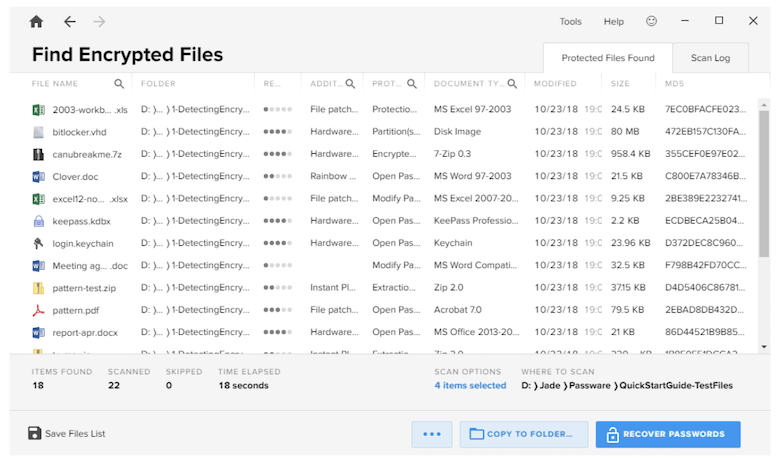Click the Copy to Folder button

click(524, 434)
